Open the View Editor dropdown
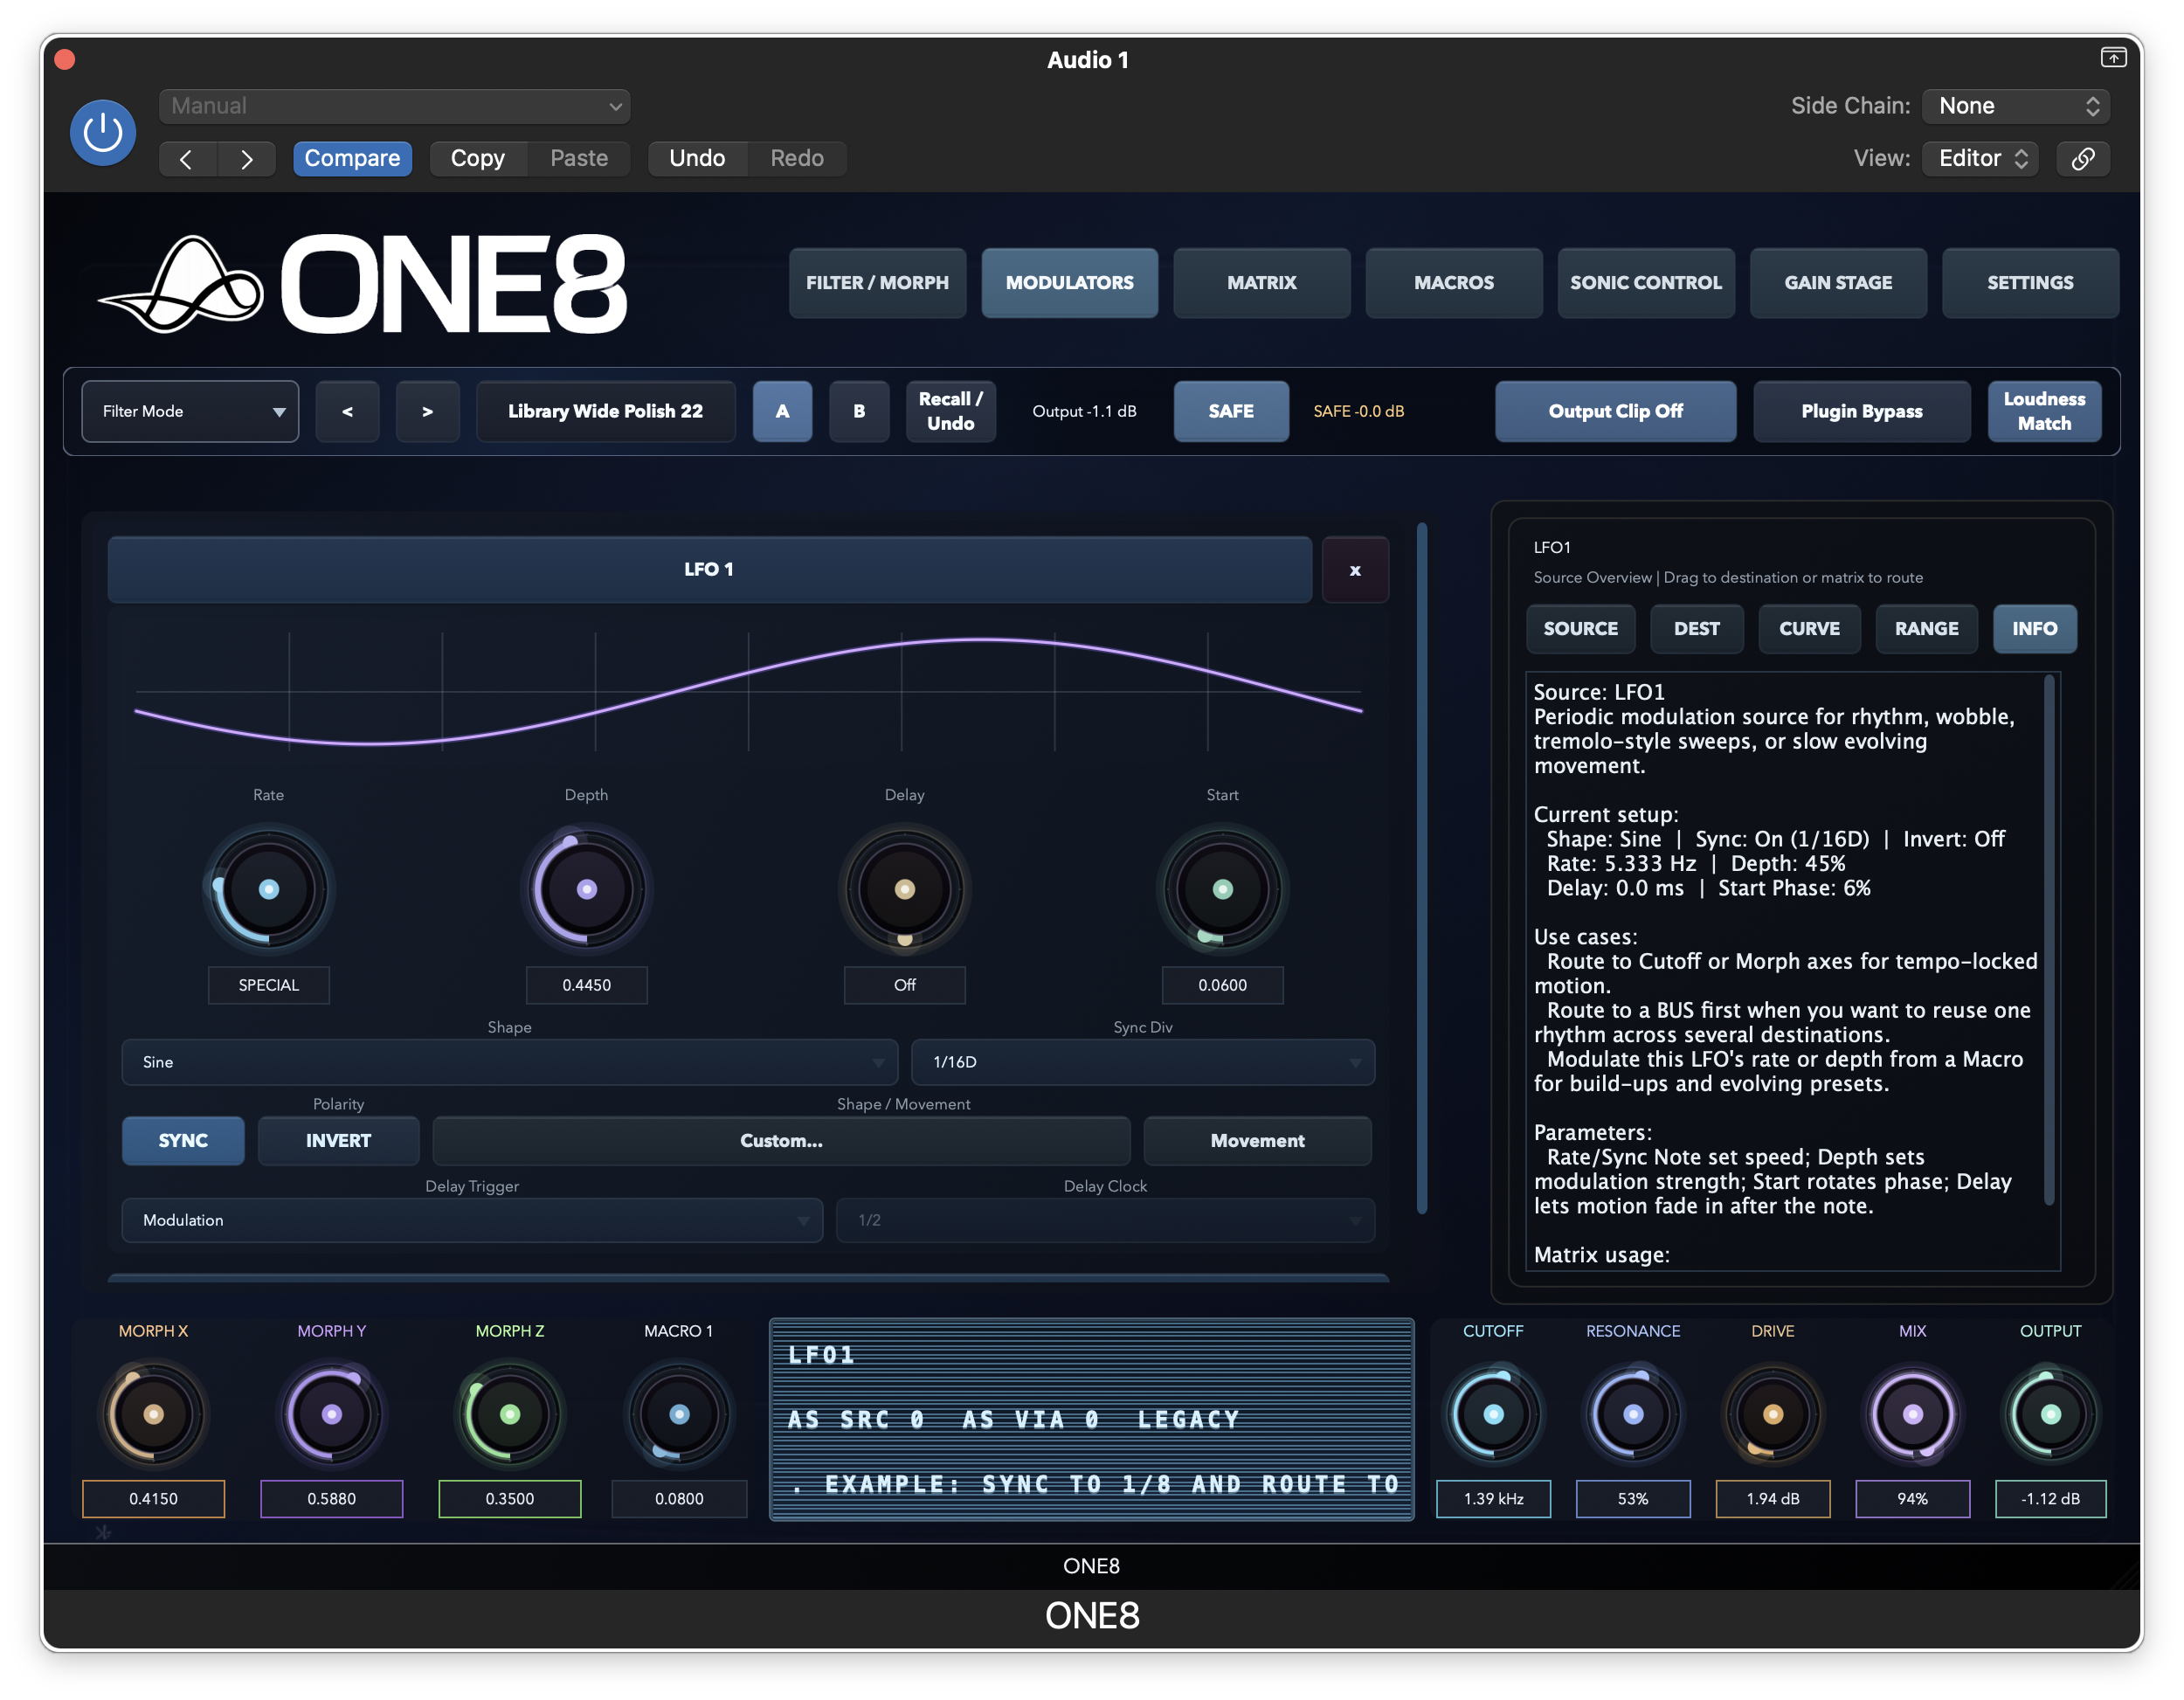The height and width of the screenshot is (1700, 2184). [1981, 158]
